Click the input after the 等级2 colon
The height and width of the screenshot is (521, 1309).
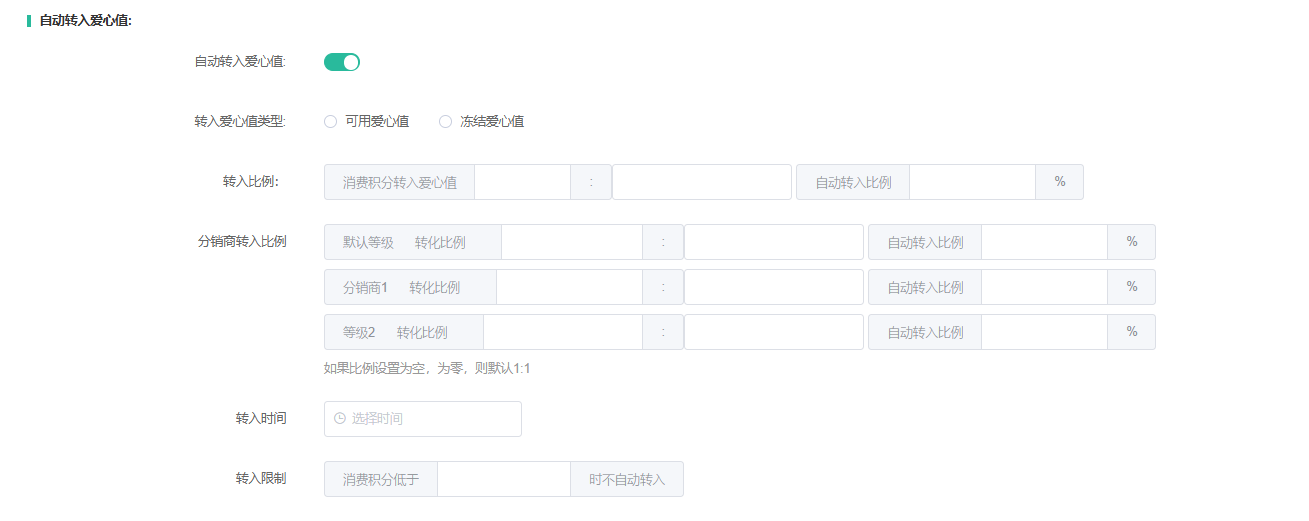click(x=773, y=332)
